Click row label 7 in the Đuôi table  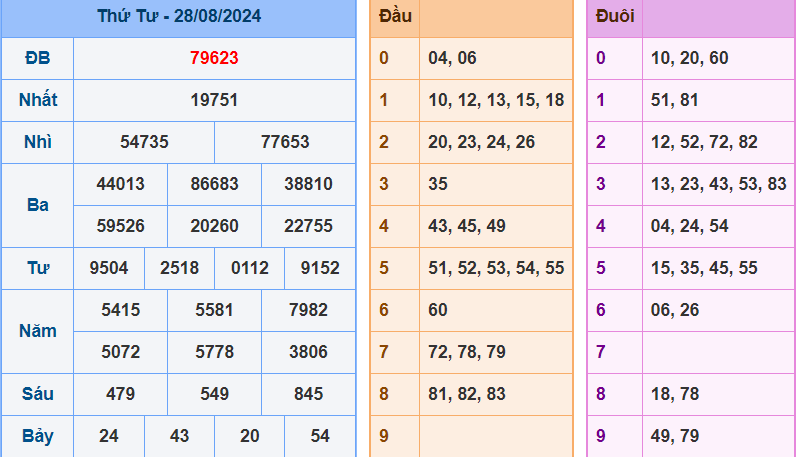coord(601,352)
